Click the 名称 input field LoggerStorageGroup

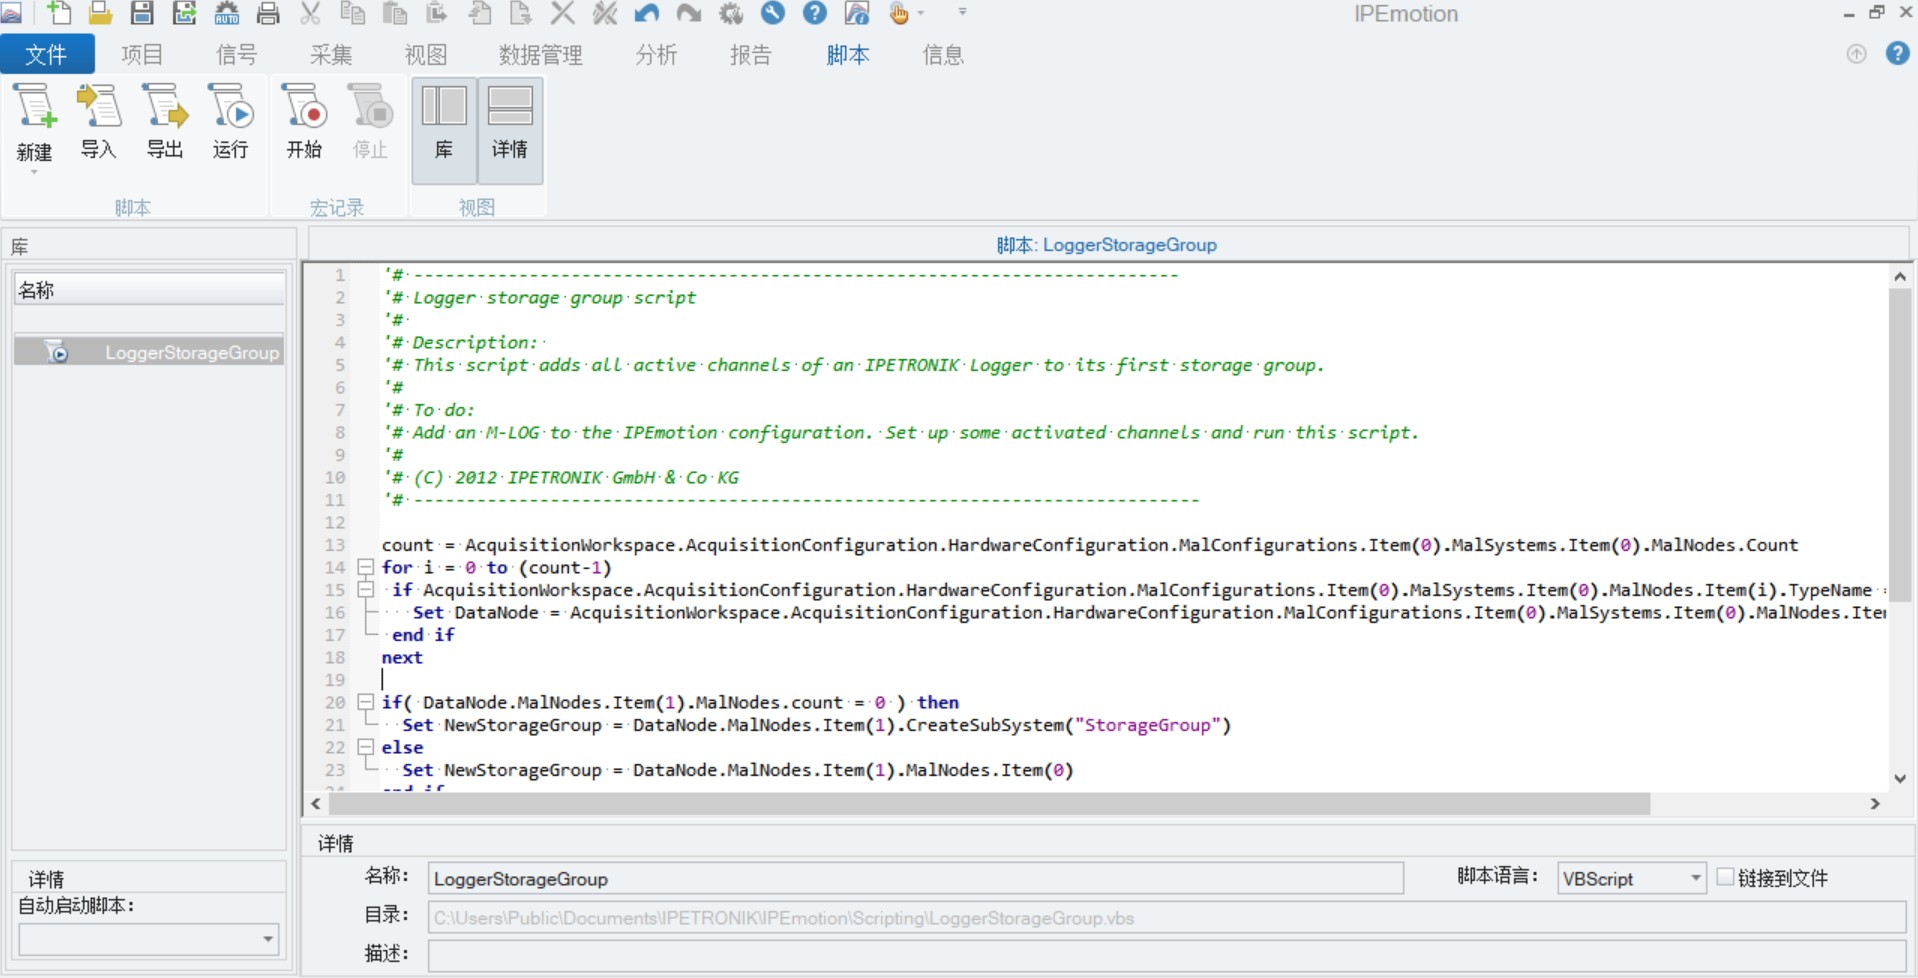pos(915,878)
